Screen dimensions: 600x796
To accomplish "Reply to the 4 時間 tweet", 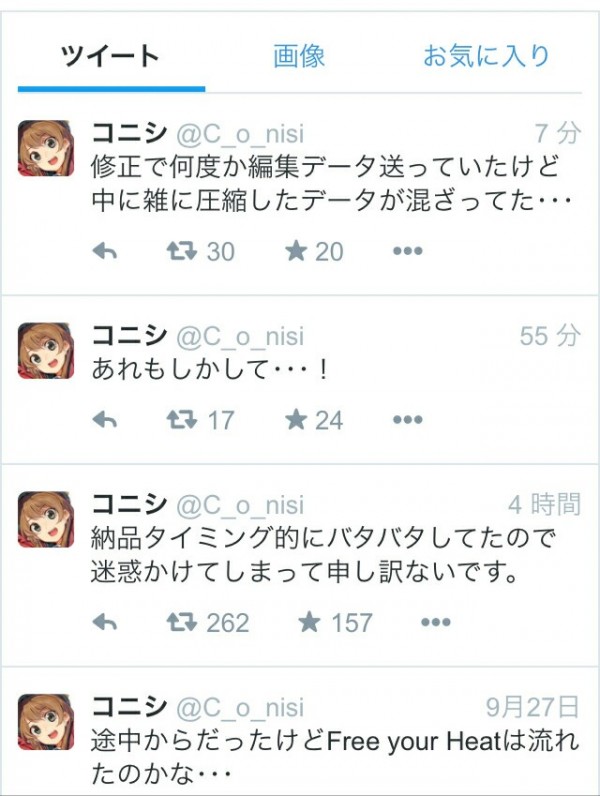I will [105, 623].
